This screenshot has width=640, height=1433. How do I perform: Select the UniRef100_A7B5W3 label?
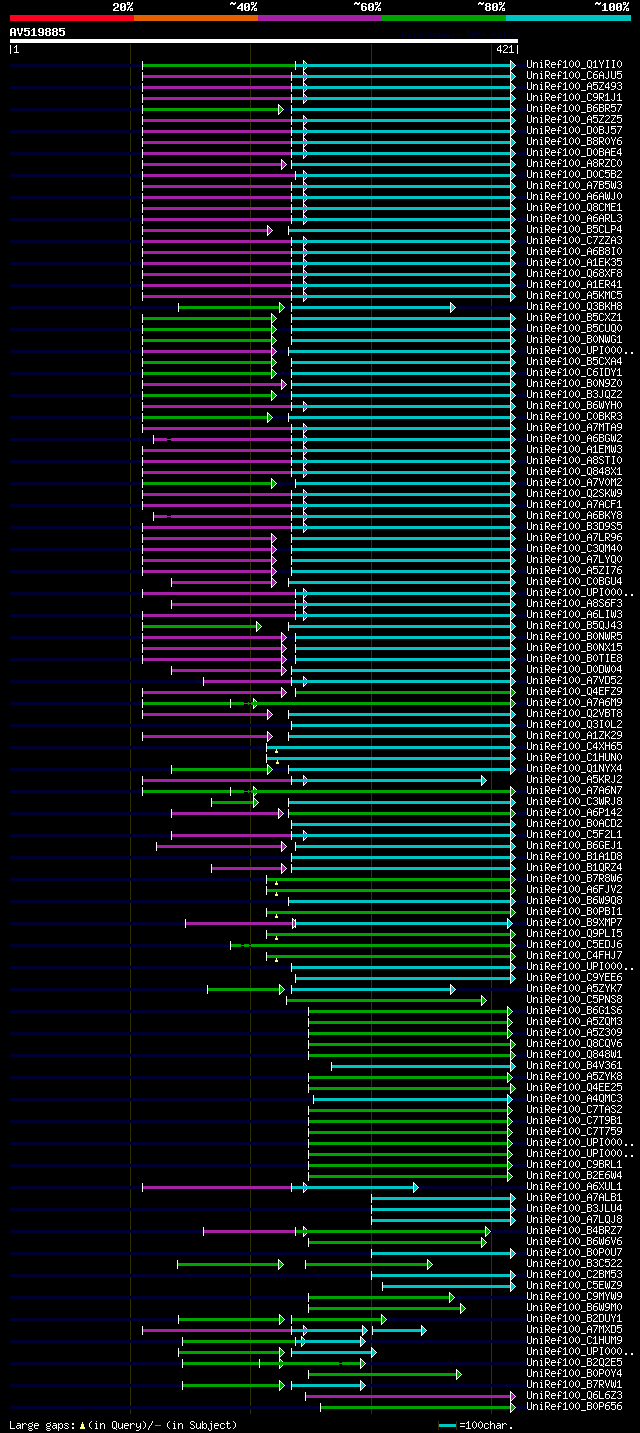click(574, 185)
